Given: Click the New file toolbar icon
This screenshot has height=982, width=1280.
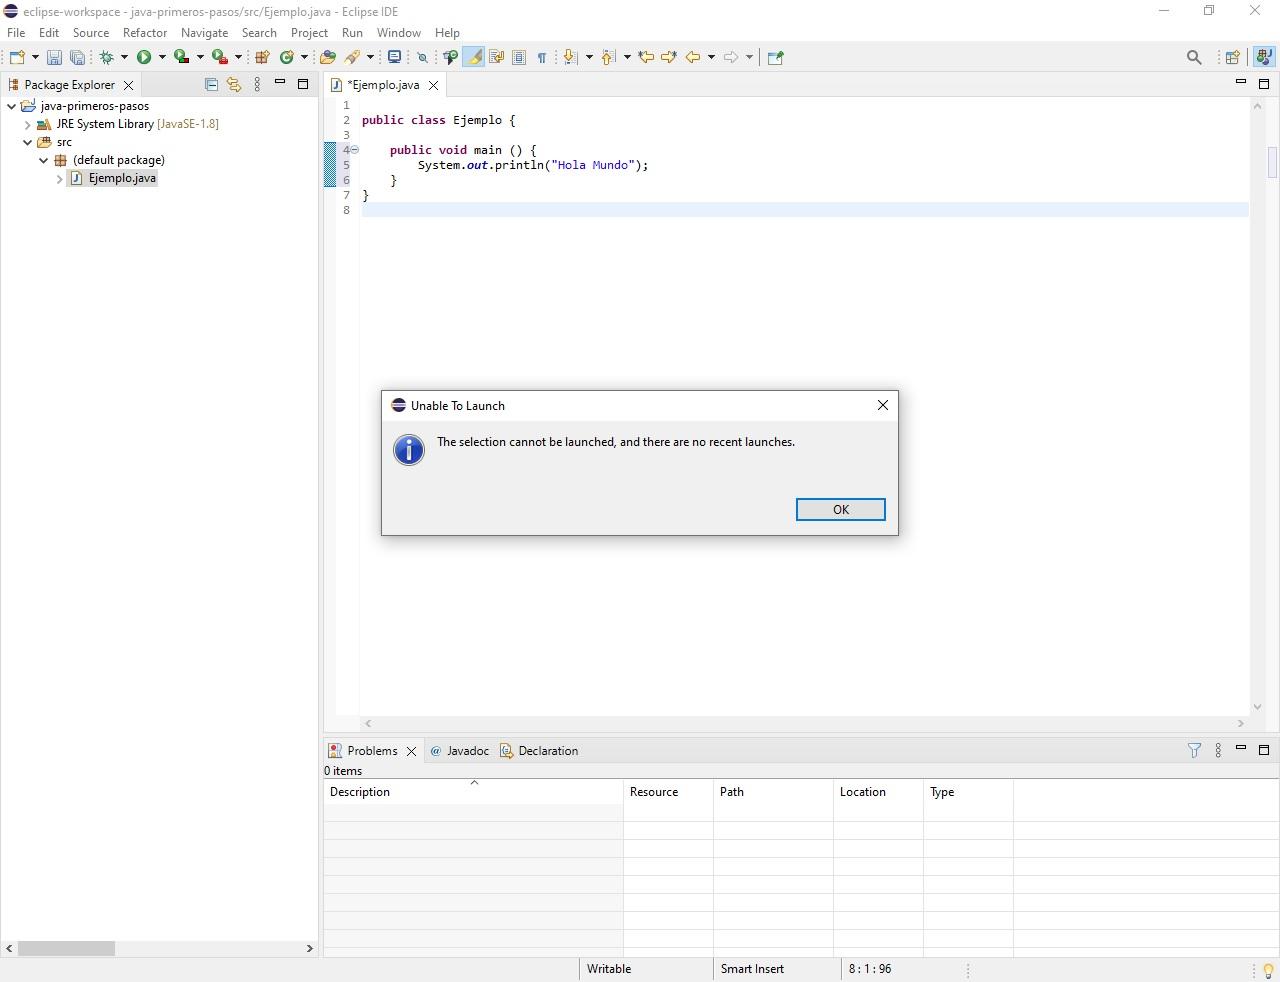Looking at the screenshot, I should 17,57.
